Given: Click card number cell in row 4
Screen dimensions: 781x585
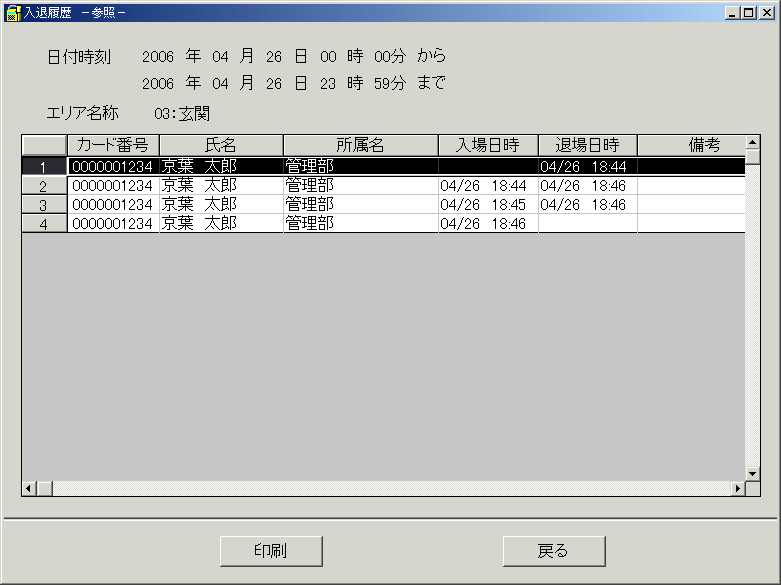Looking at the screenshot, I should (113, 224).
